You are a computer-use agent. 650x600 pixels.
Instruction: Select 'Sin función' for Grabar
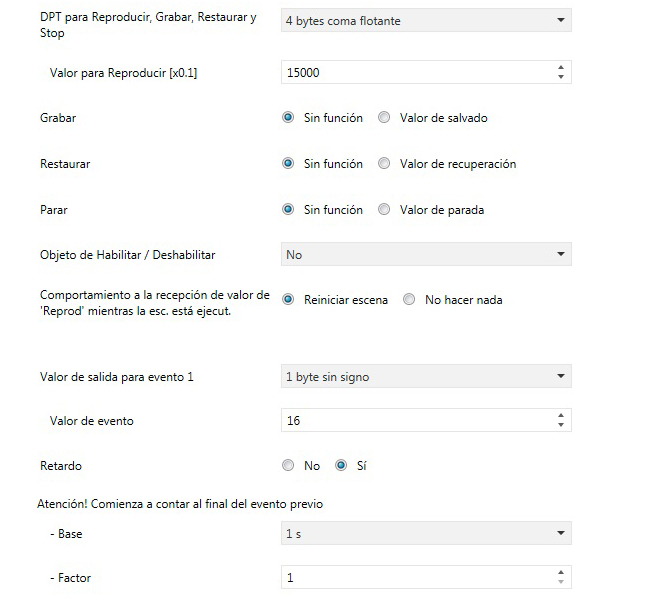coord(289,118)
